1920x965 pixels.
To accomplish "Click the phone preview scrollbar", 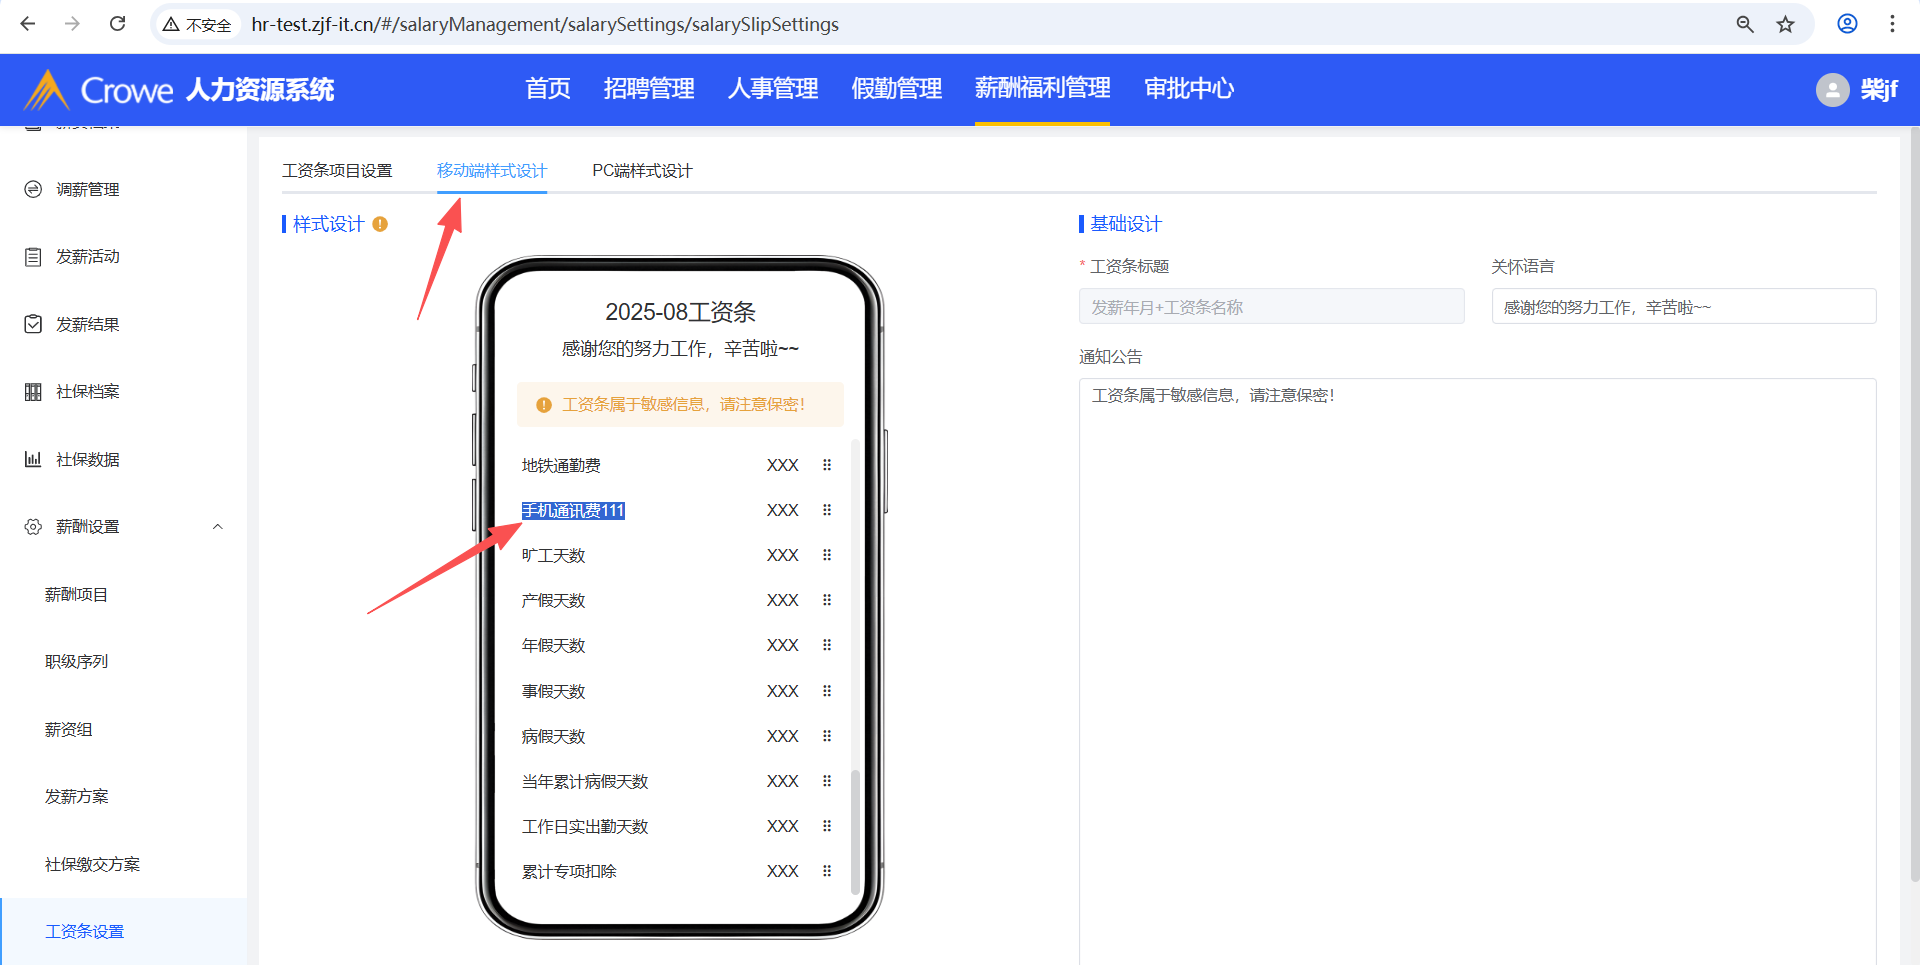I will (x=855, y=830).
